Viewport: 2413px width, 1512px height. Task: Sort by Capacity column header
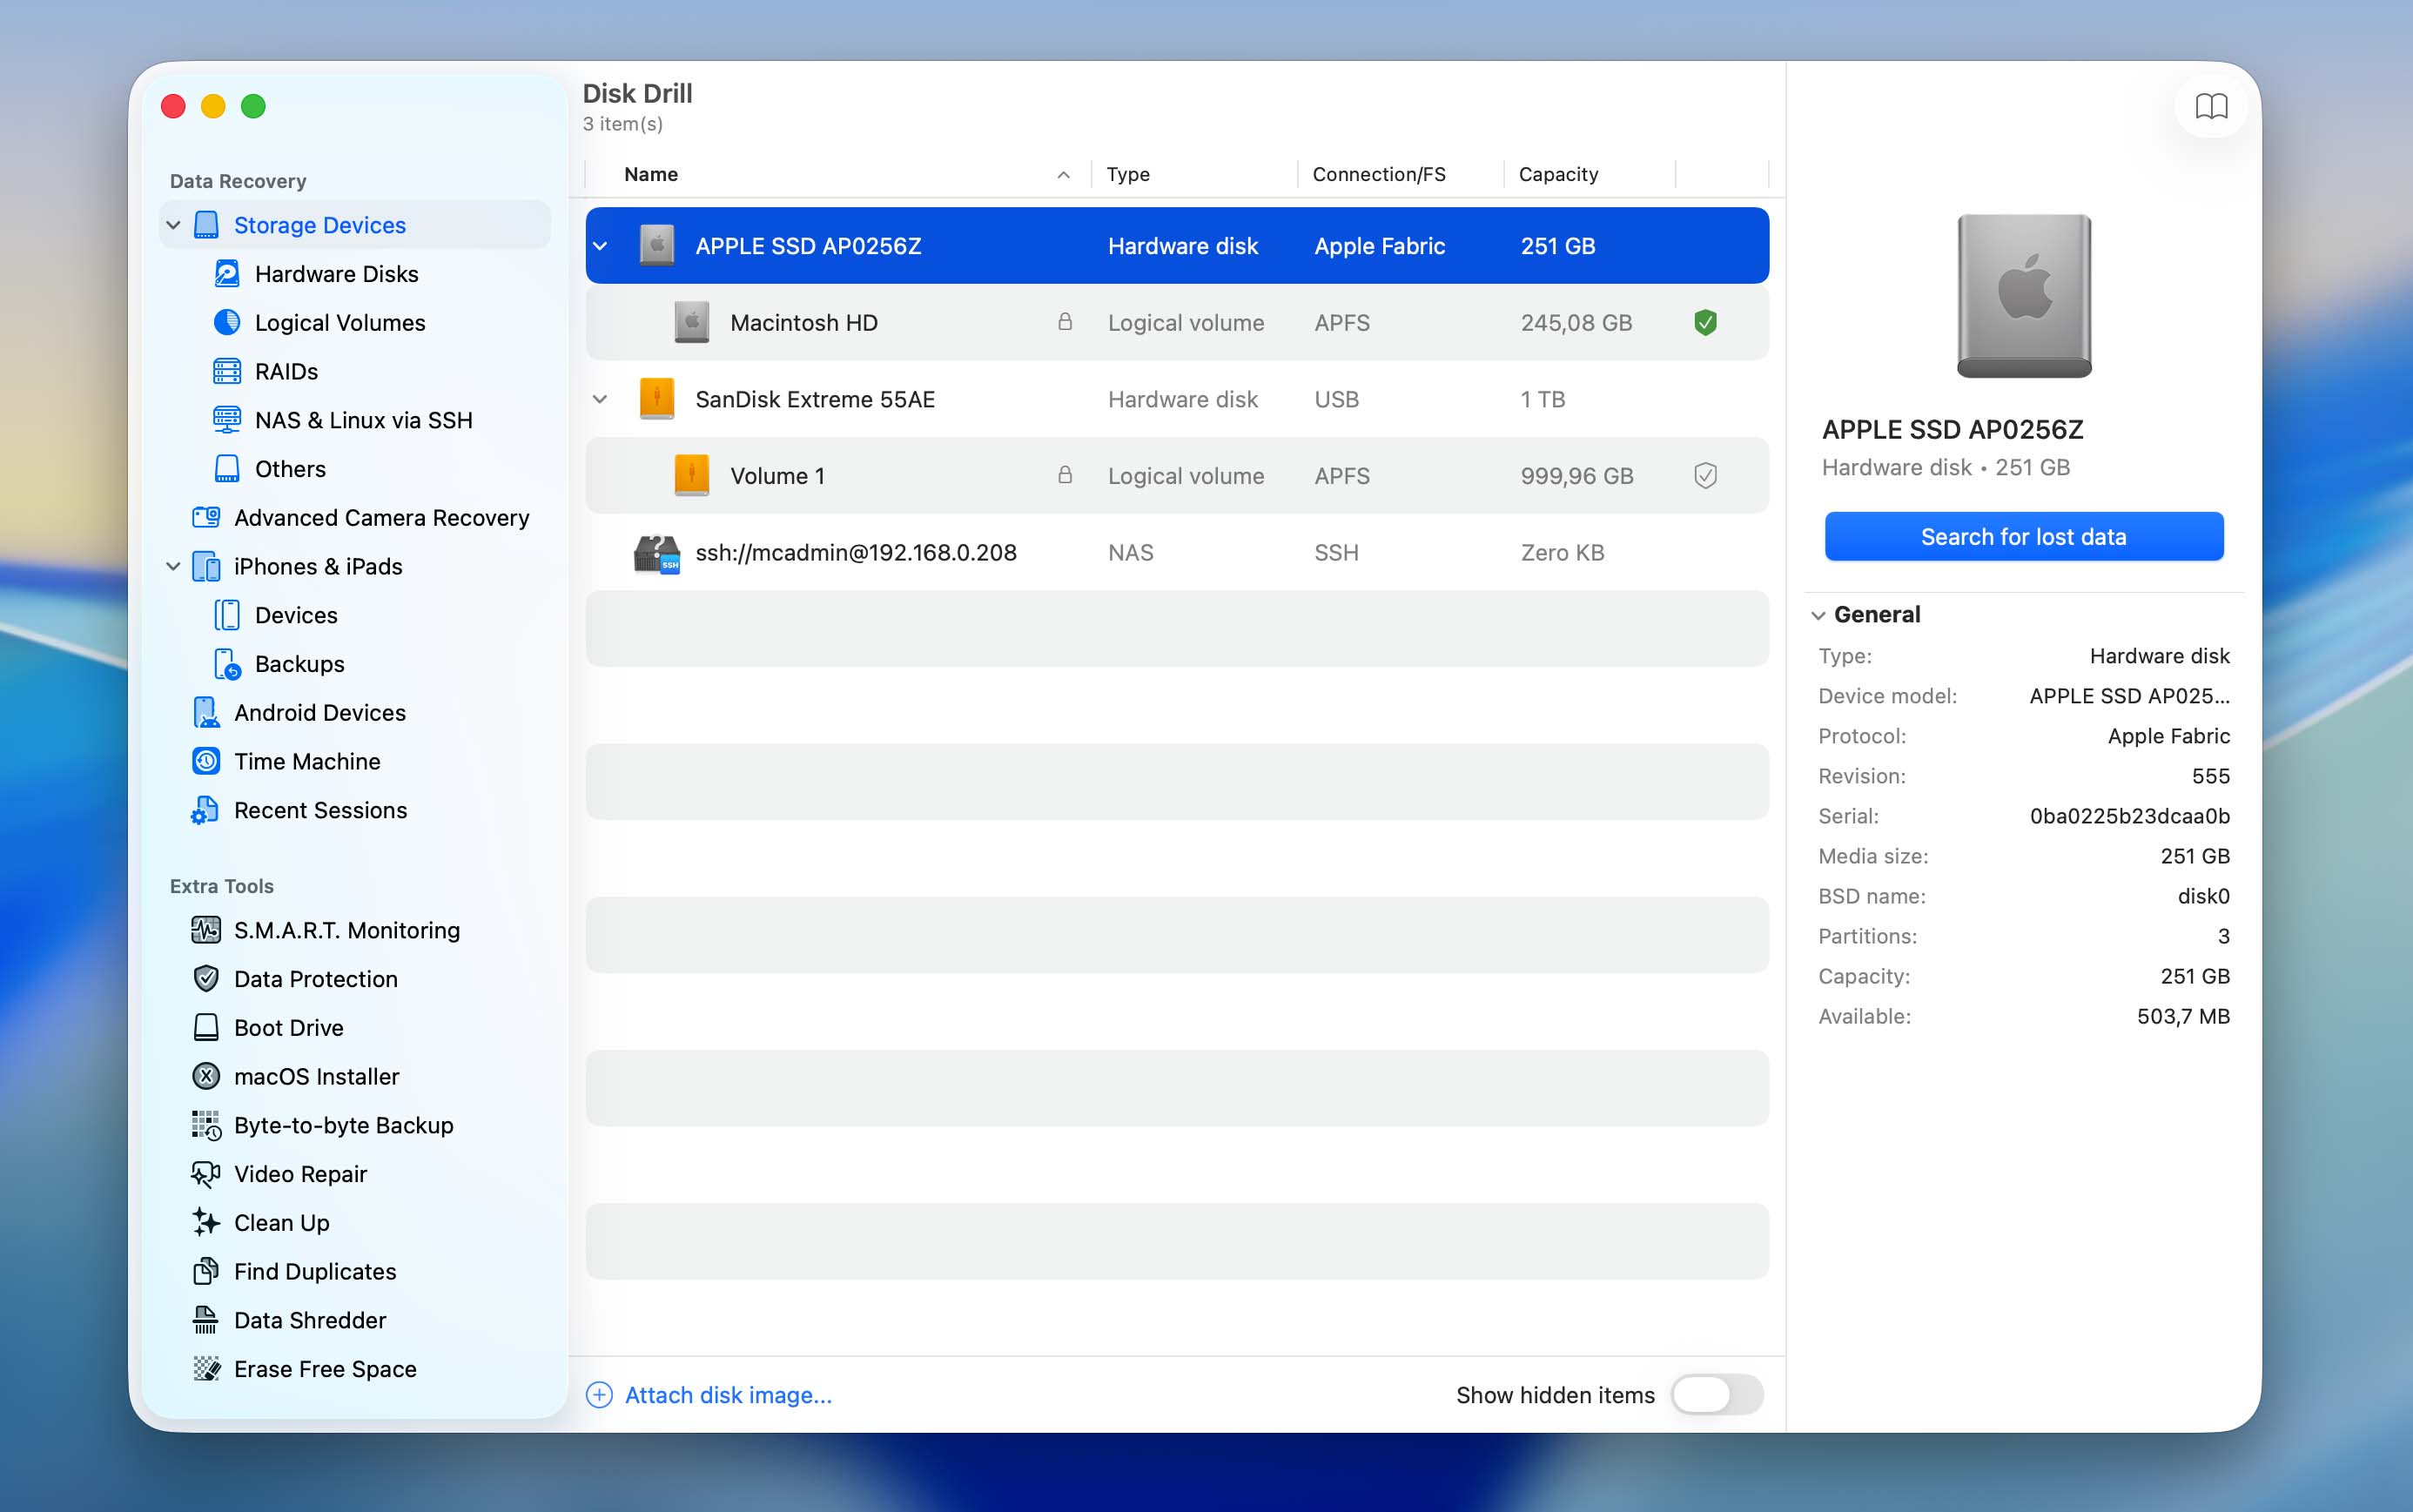point(1589,174)
